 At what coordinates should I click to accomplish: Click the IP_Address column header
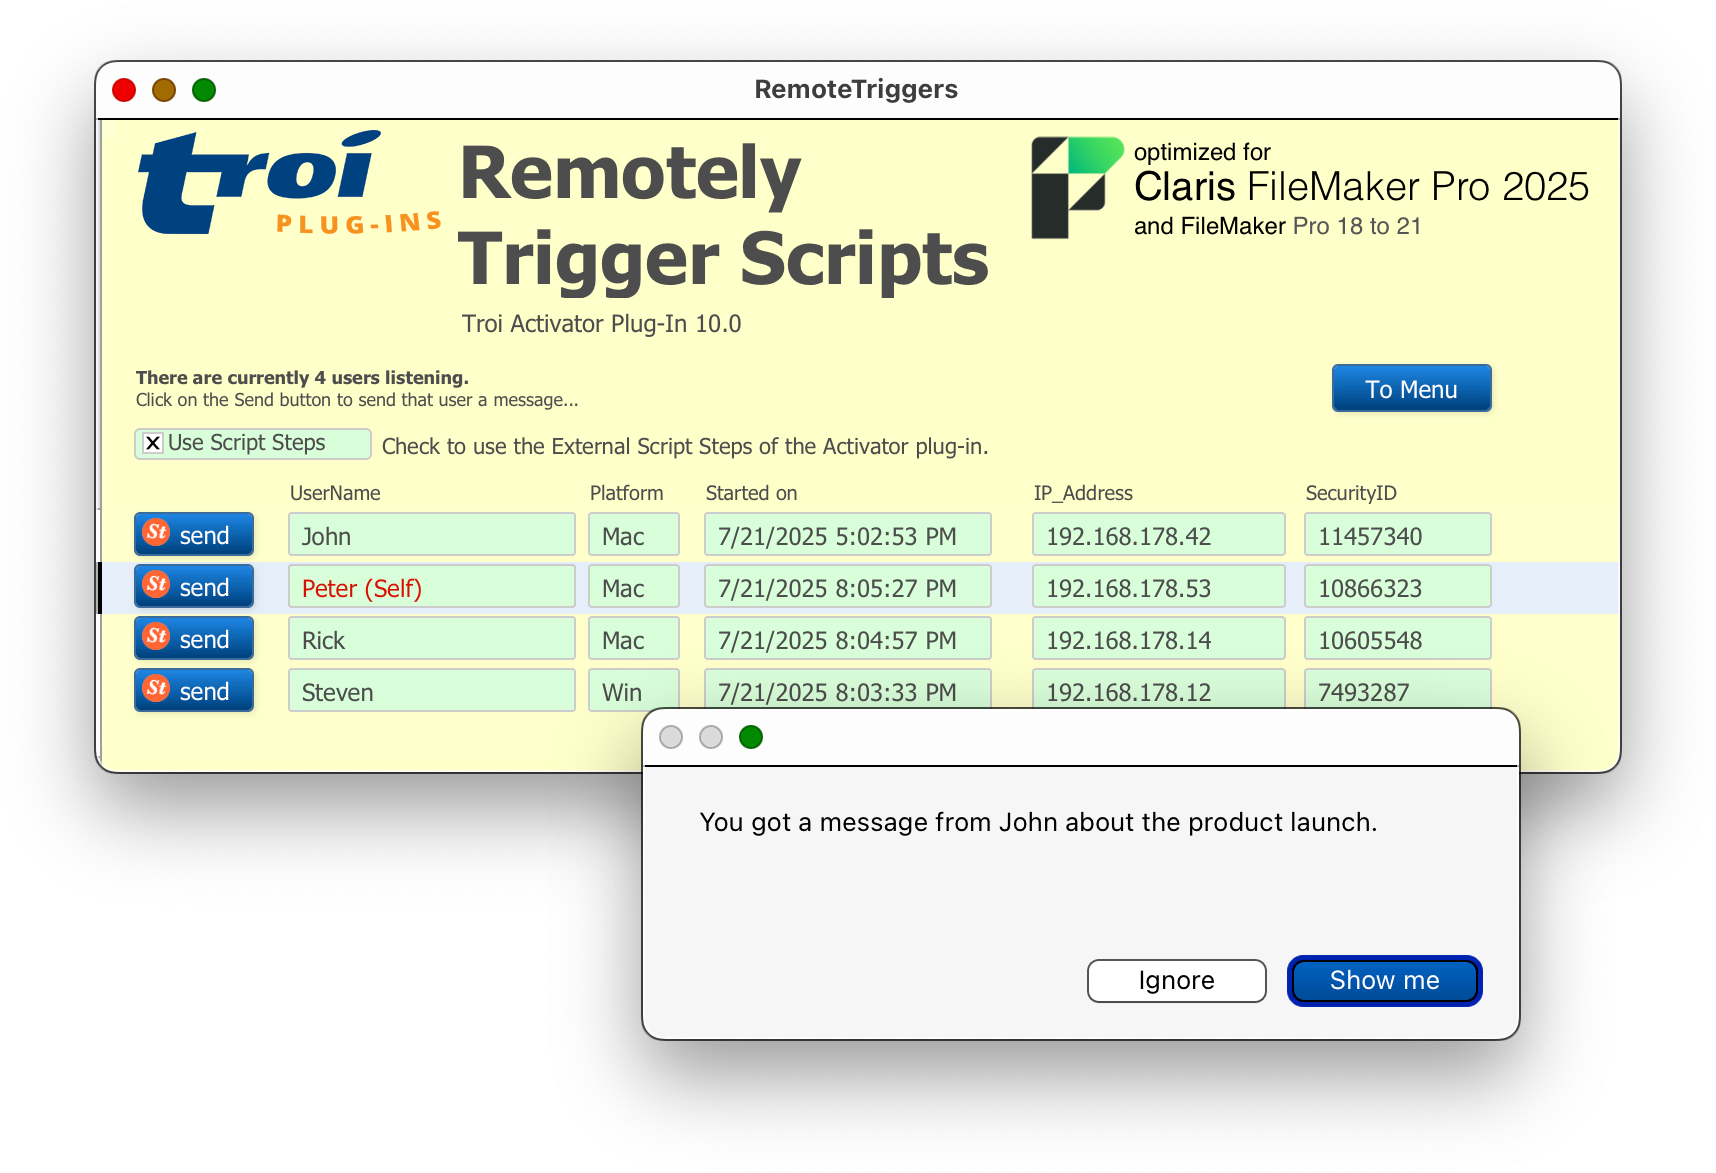click(1083, 493)
